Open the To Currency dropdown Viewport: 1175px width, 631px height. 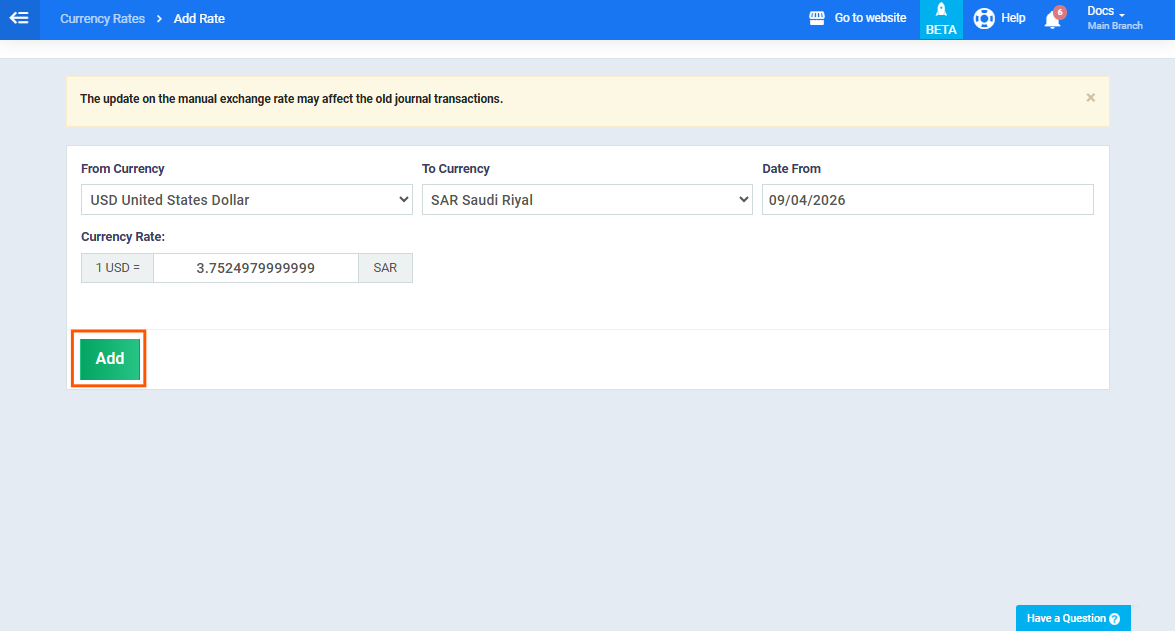point(587,200)
